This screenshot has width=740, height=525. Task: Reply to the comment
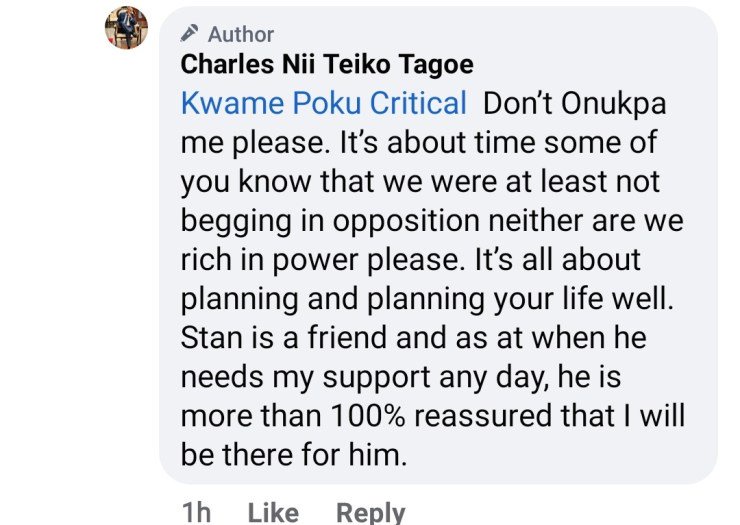(370, 512)
